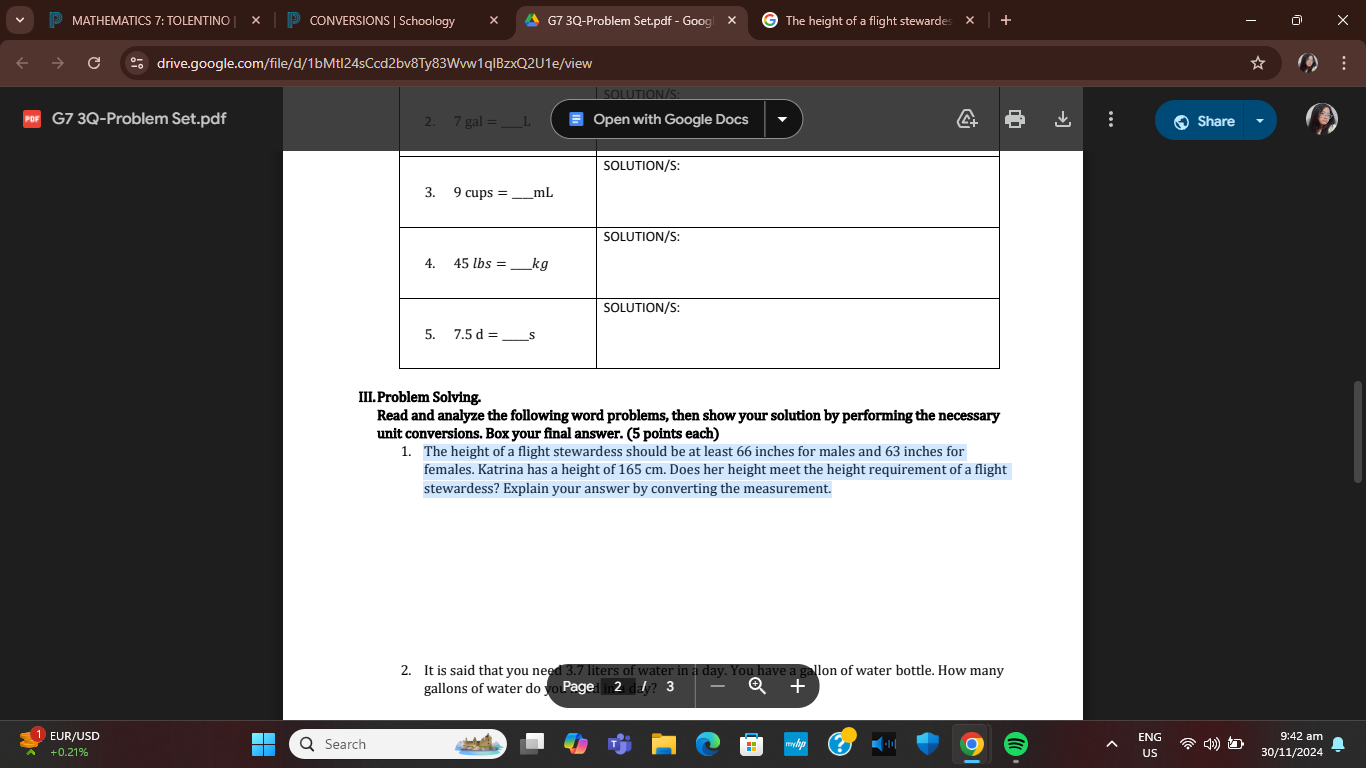Launch Microsoft Edge from taskbar

click(x=708, y=744)
